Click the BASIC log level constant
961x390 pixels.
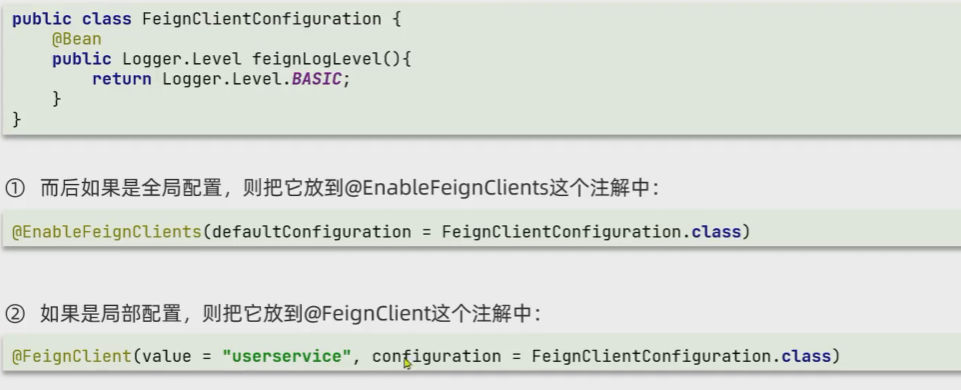point(316,79)
